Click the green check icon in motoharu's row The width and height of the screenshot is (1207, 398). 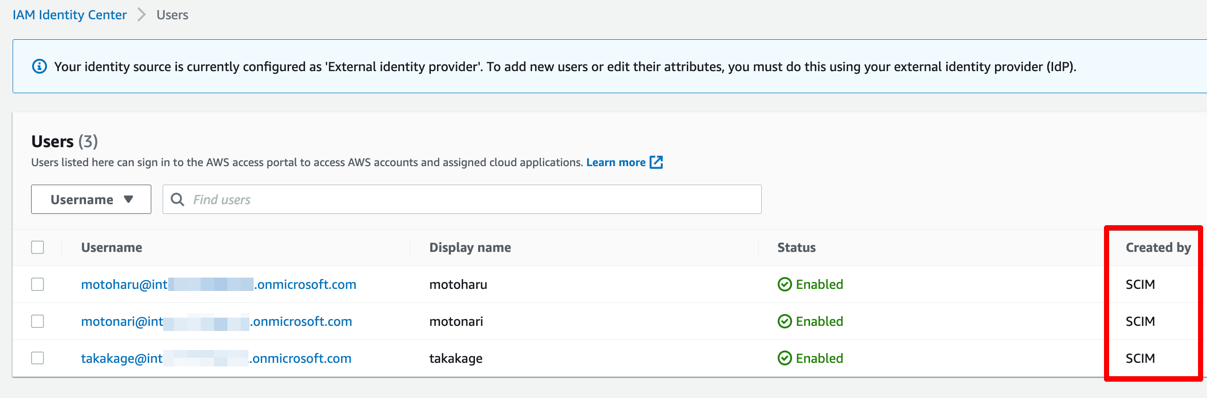pyautogui.click(x=785, y=284)
